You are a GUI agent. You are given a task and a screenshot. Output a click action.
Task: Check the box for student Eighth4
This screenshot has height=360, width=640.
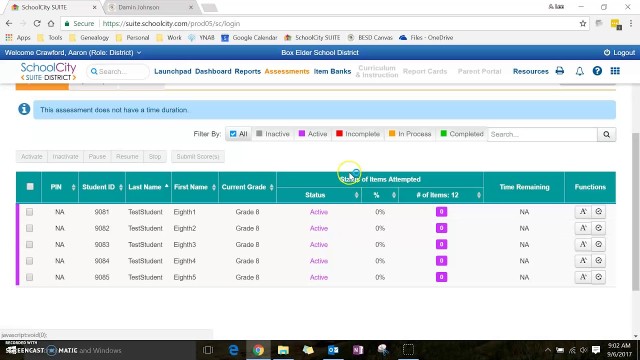(29, 261)
